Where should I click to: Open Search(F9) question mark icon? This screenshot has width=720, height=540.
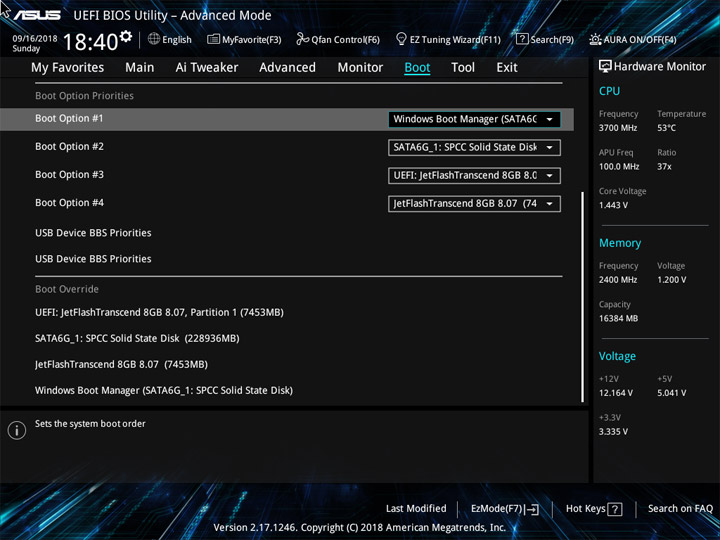(x=522, y=39)
